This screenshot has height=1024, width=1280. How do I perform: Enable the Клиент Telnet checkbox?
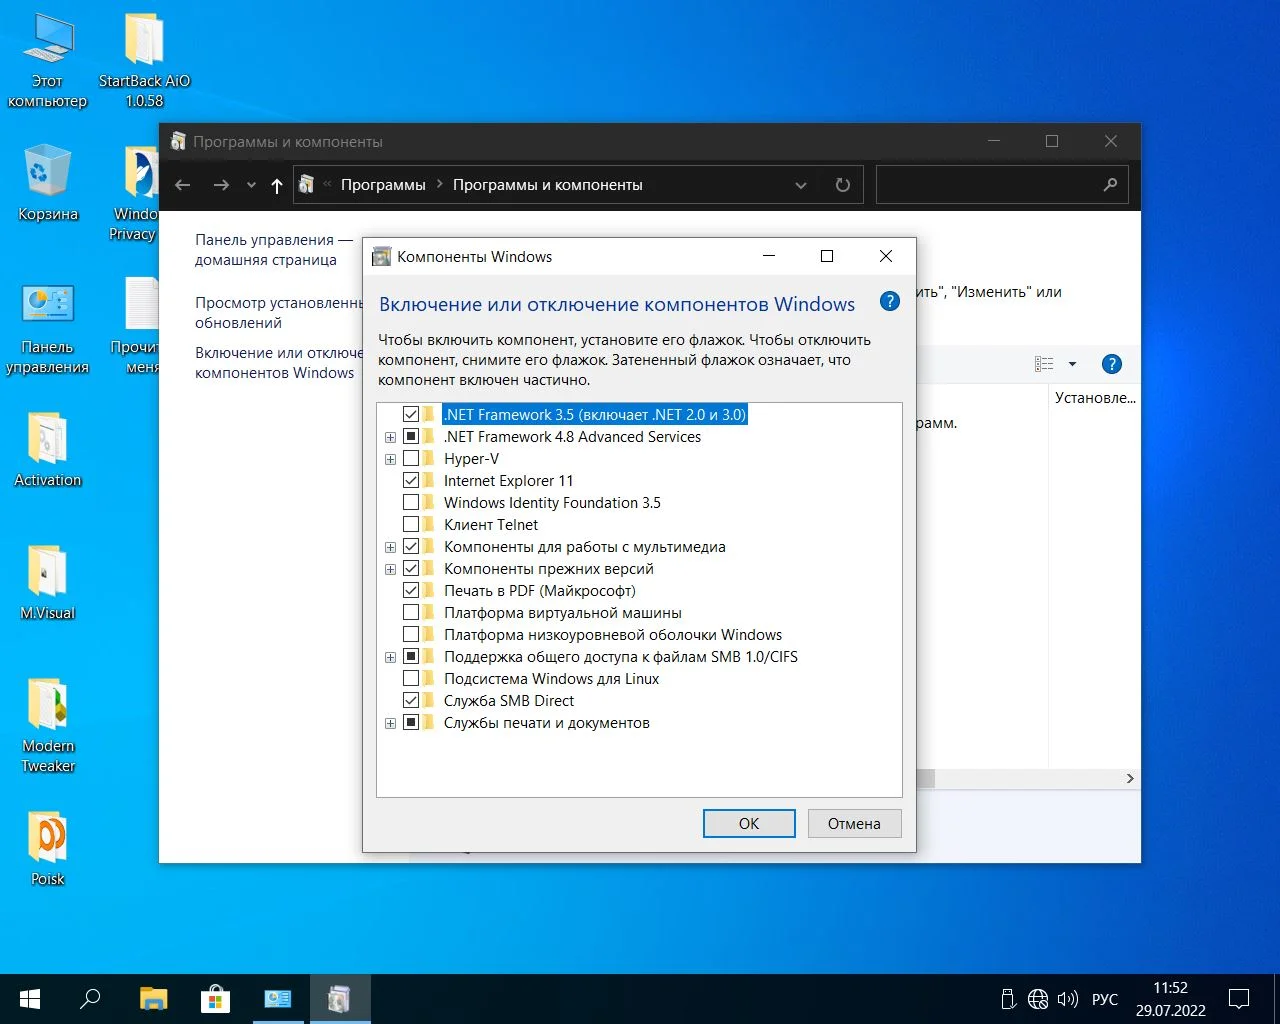411,525
